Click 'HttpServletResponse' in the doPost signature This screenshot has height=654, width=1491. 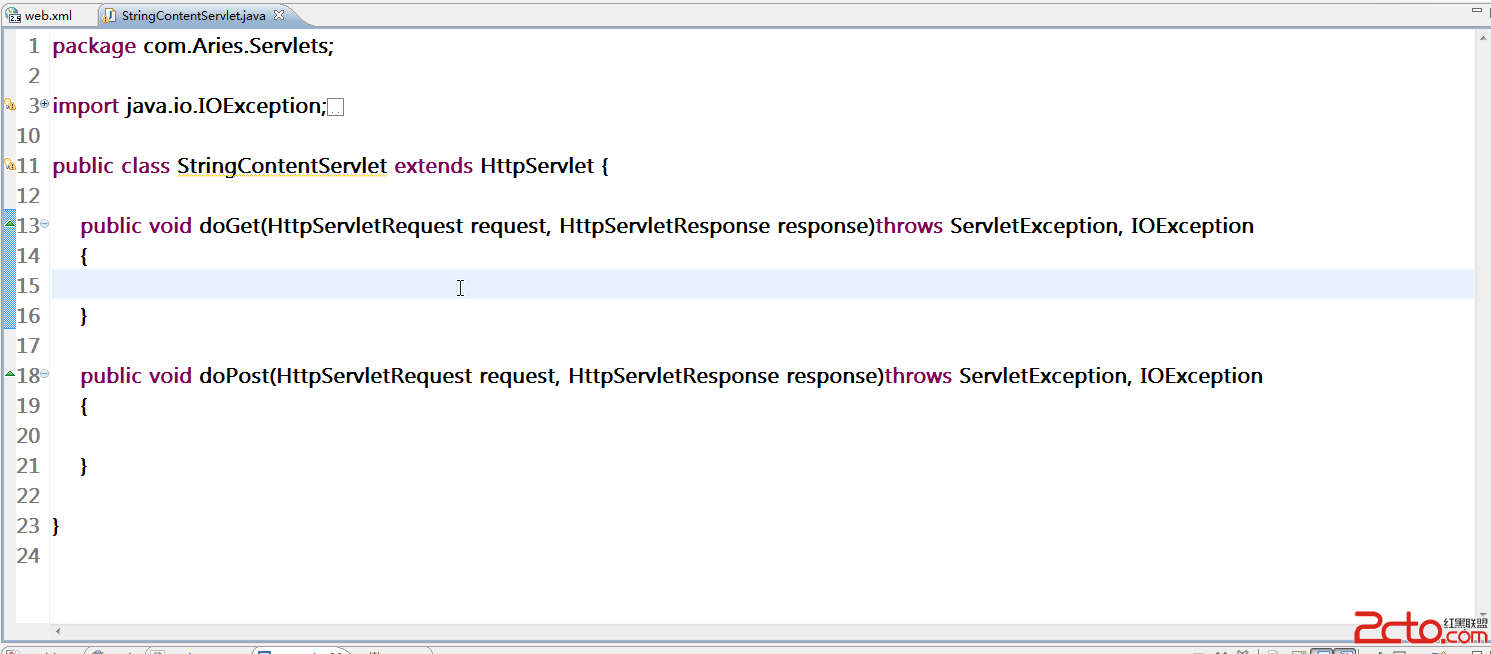pos(674,376)
